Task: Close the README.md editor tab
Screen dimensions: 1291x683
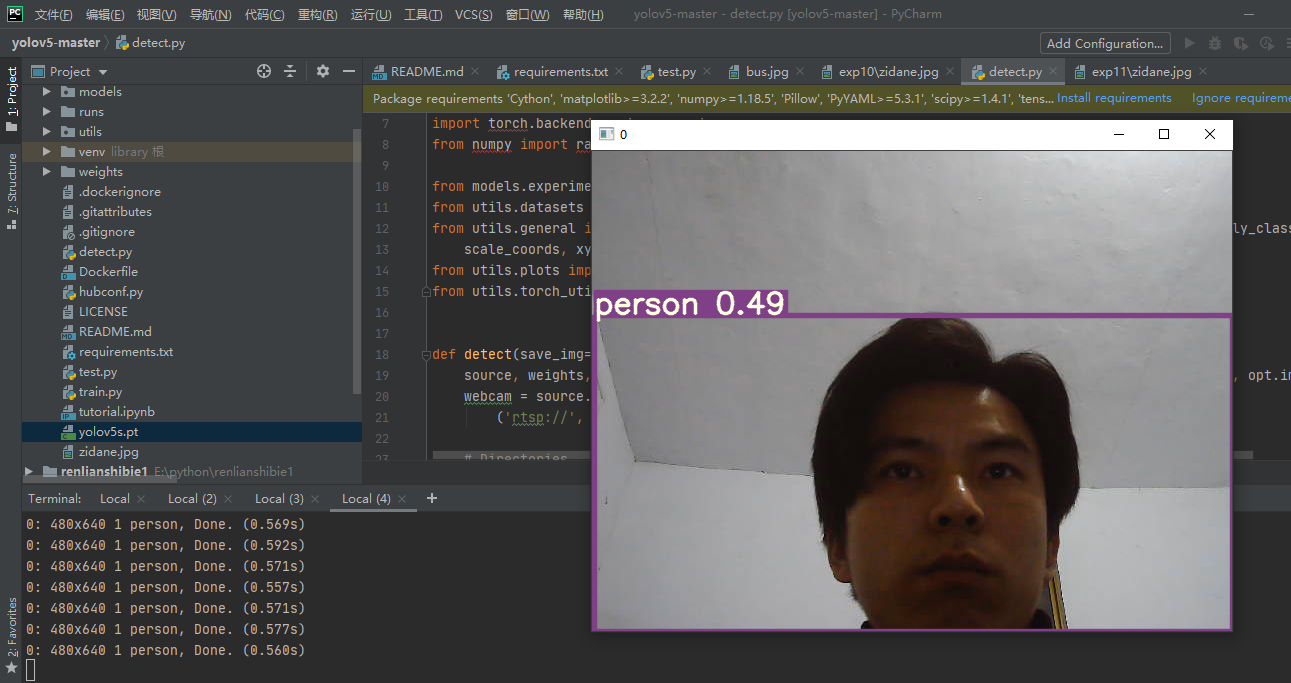Action: tap(475, 72)
